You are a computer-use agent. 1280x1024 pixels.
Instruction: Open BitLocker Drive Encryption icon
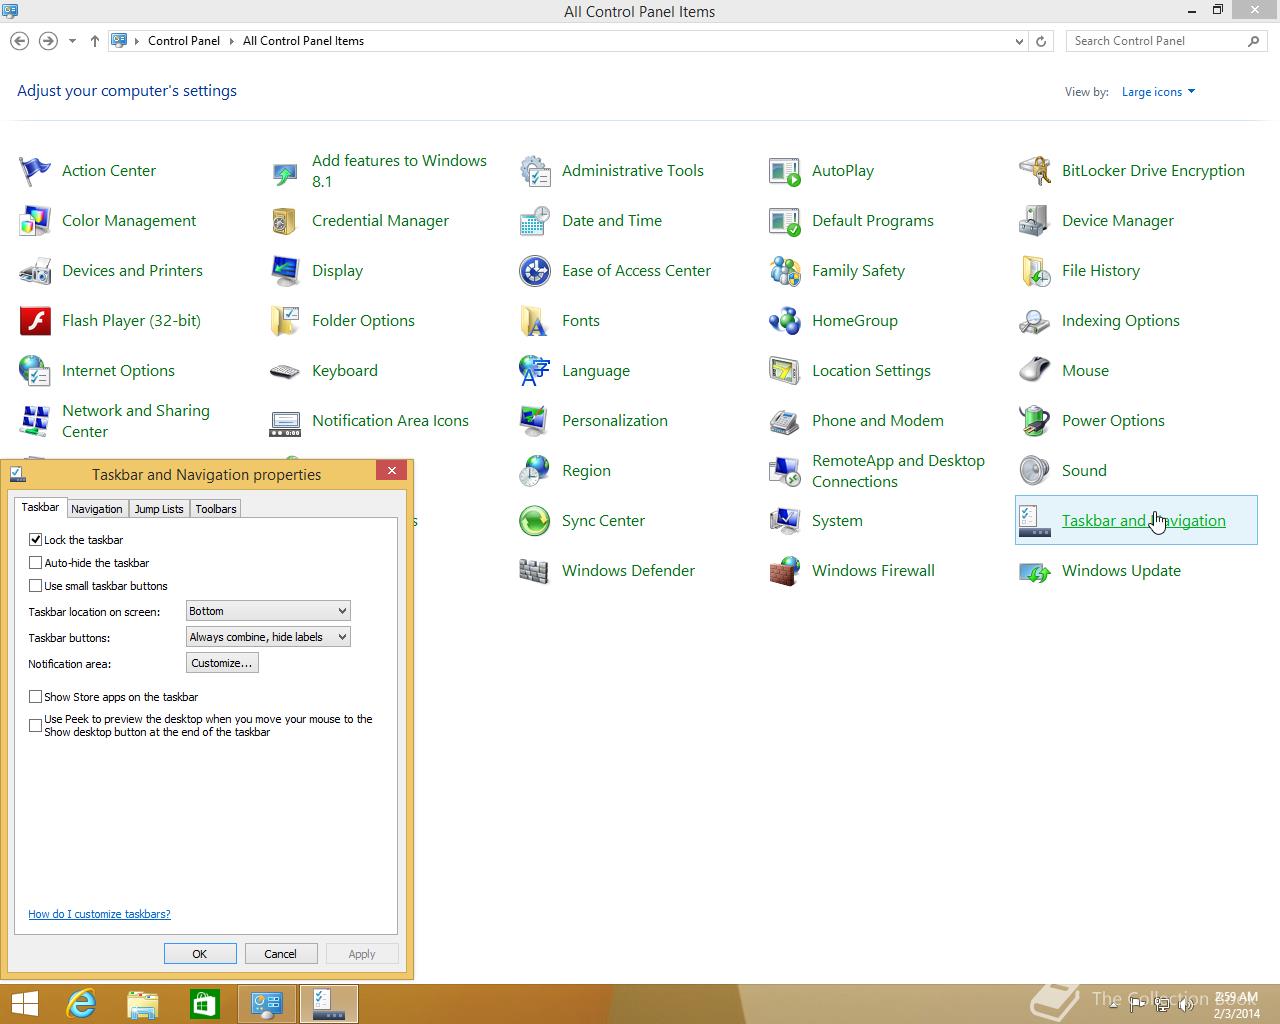coord(1035,171)
